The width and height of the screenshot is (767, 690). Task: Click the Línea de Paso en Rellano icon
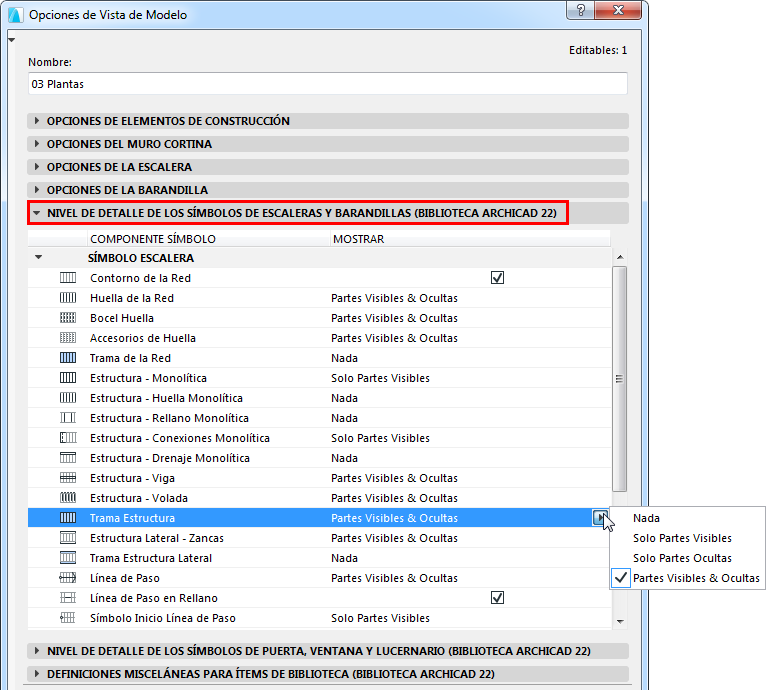point(68,598)
